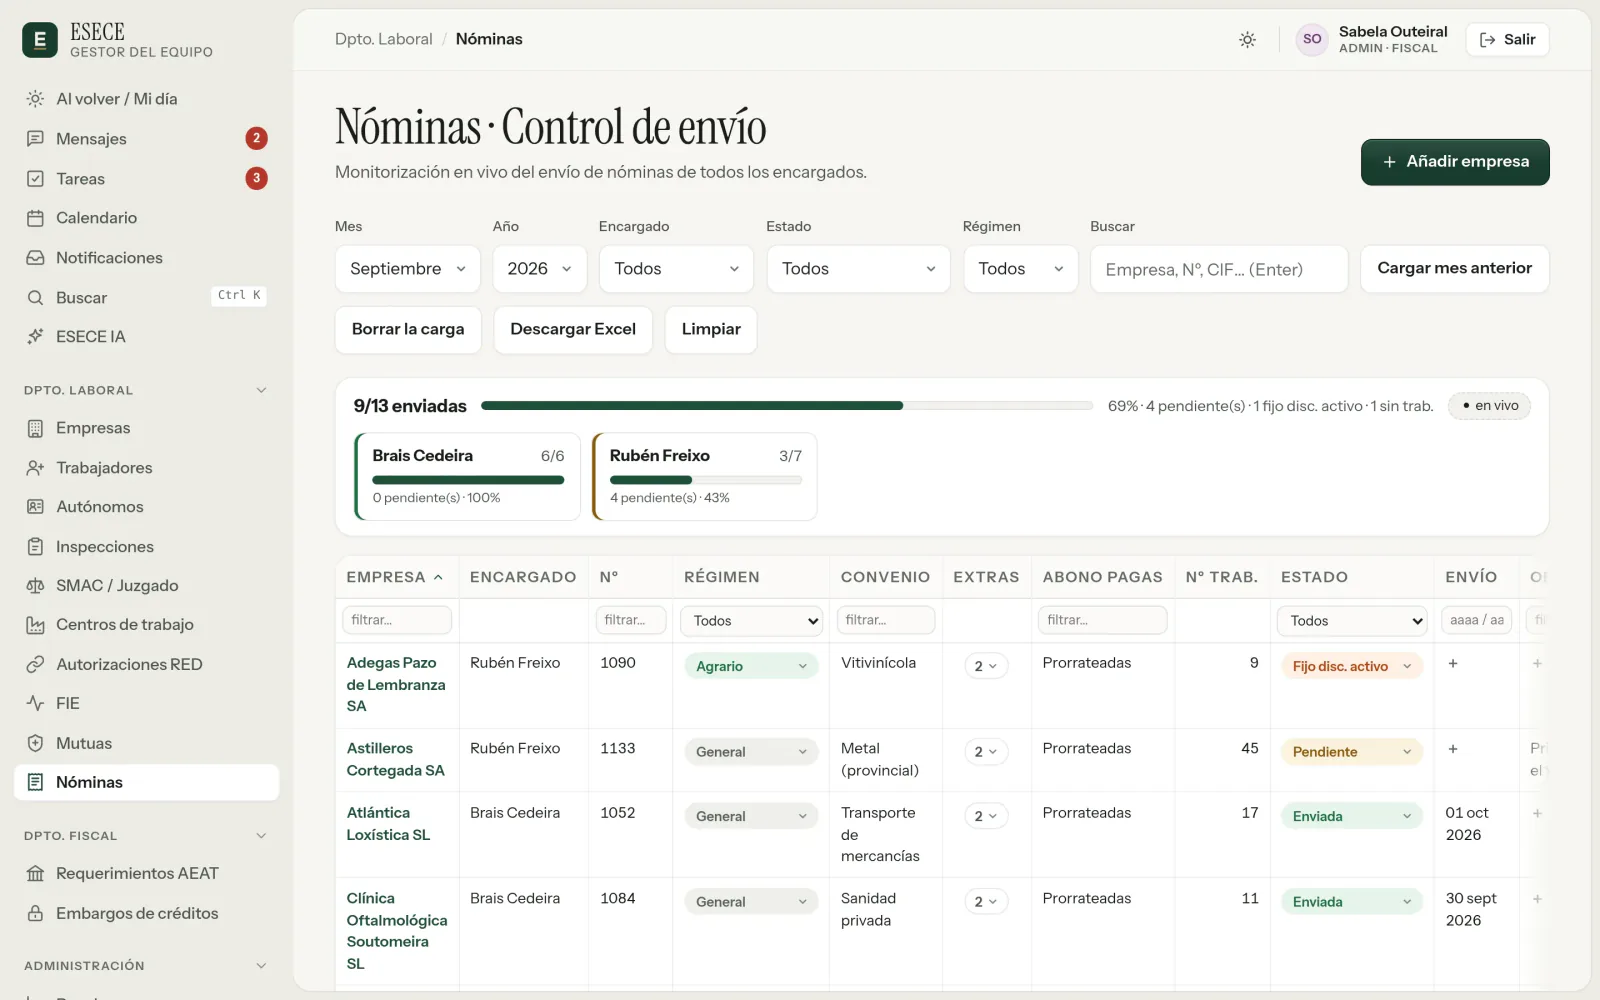The height and width of the screenshot is (1000, 1600).
Task: Open Inspecciones section
Action: [x=146, y=546]
